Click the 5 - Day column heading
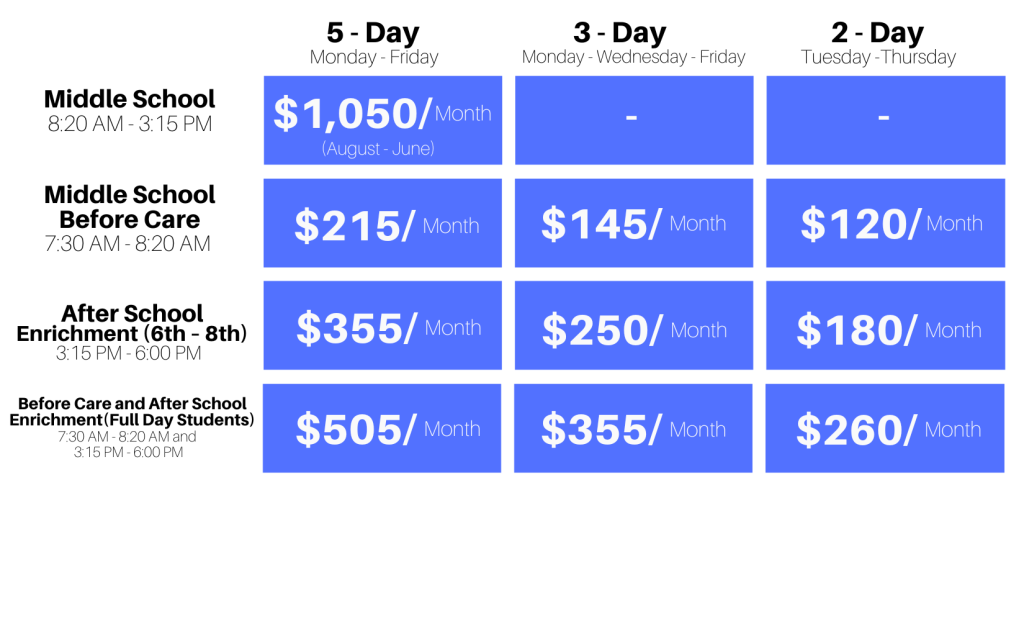The image size is (1024, 621). click(x=374, y=33)
